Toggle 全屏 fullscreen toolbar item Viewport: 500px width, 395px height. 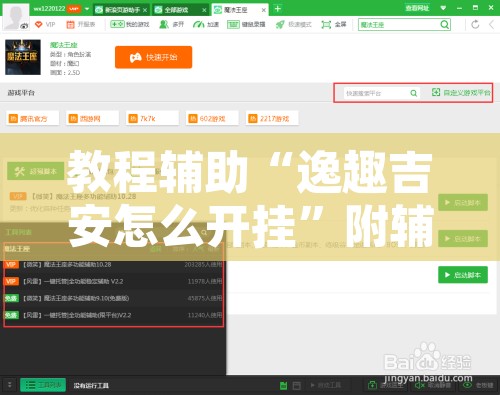click(334, 24)
